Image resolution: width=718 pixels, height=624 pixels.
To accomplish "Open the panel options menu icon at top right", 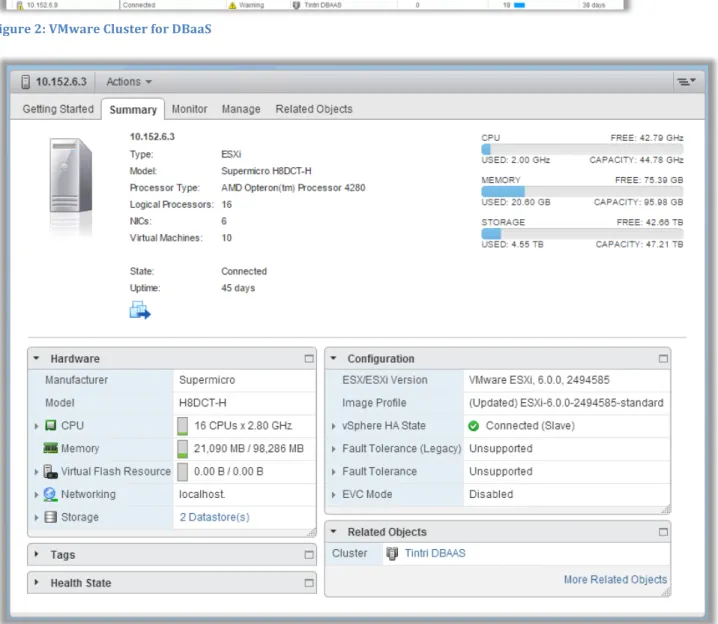I will pyautogui.click(x=686, y=81).
